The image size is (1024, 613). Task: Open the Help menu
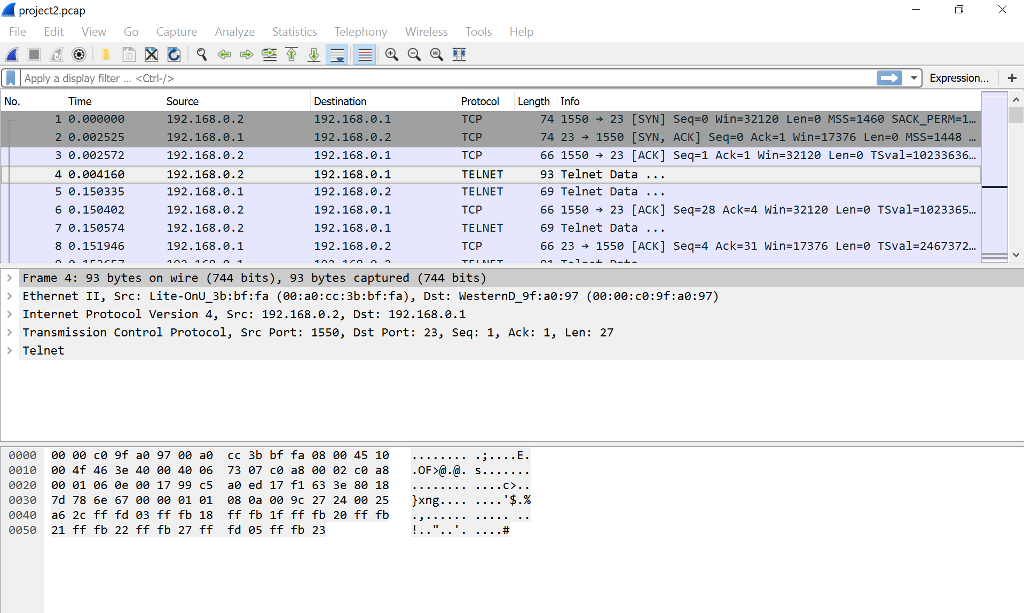521,32
